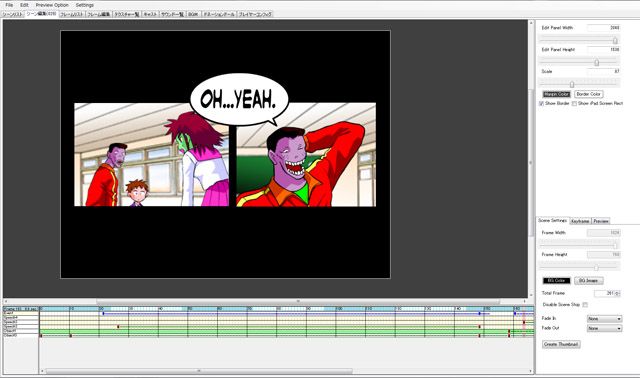Open the BG Color swatch
This screenshot has width=640, height=378.
(556, 281)
